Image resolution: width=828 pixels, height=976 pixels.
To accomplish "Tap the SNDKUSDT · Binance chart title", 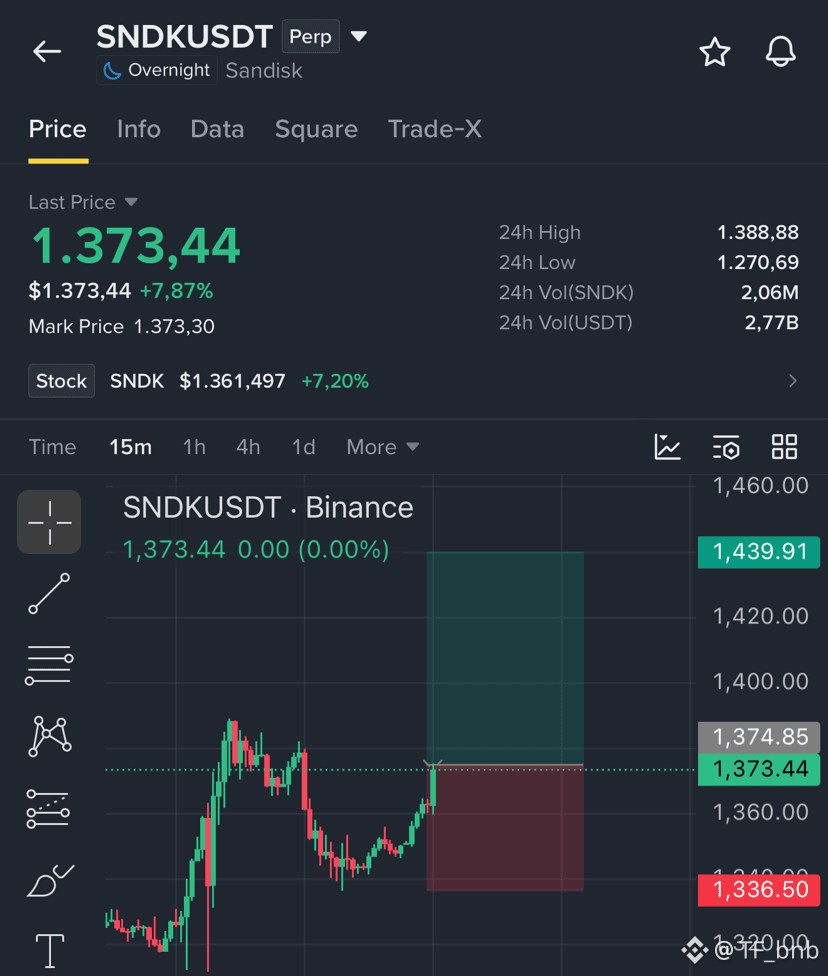I will [268, 507].
